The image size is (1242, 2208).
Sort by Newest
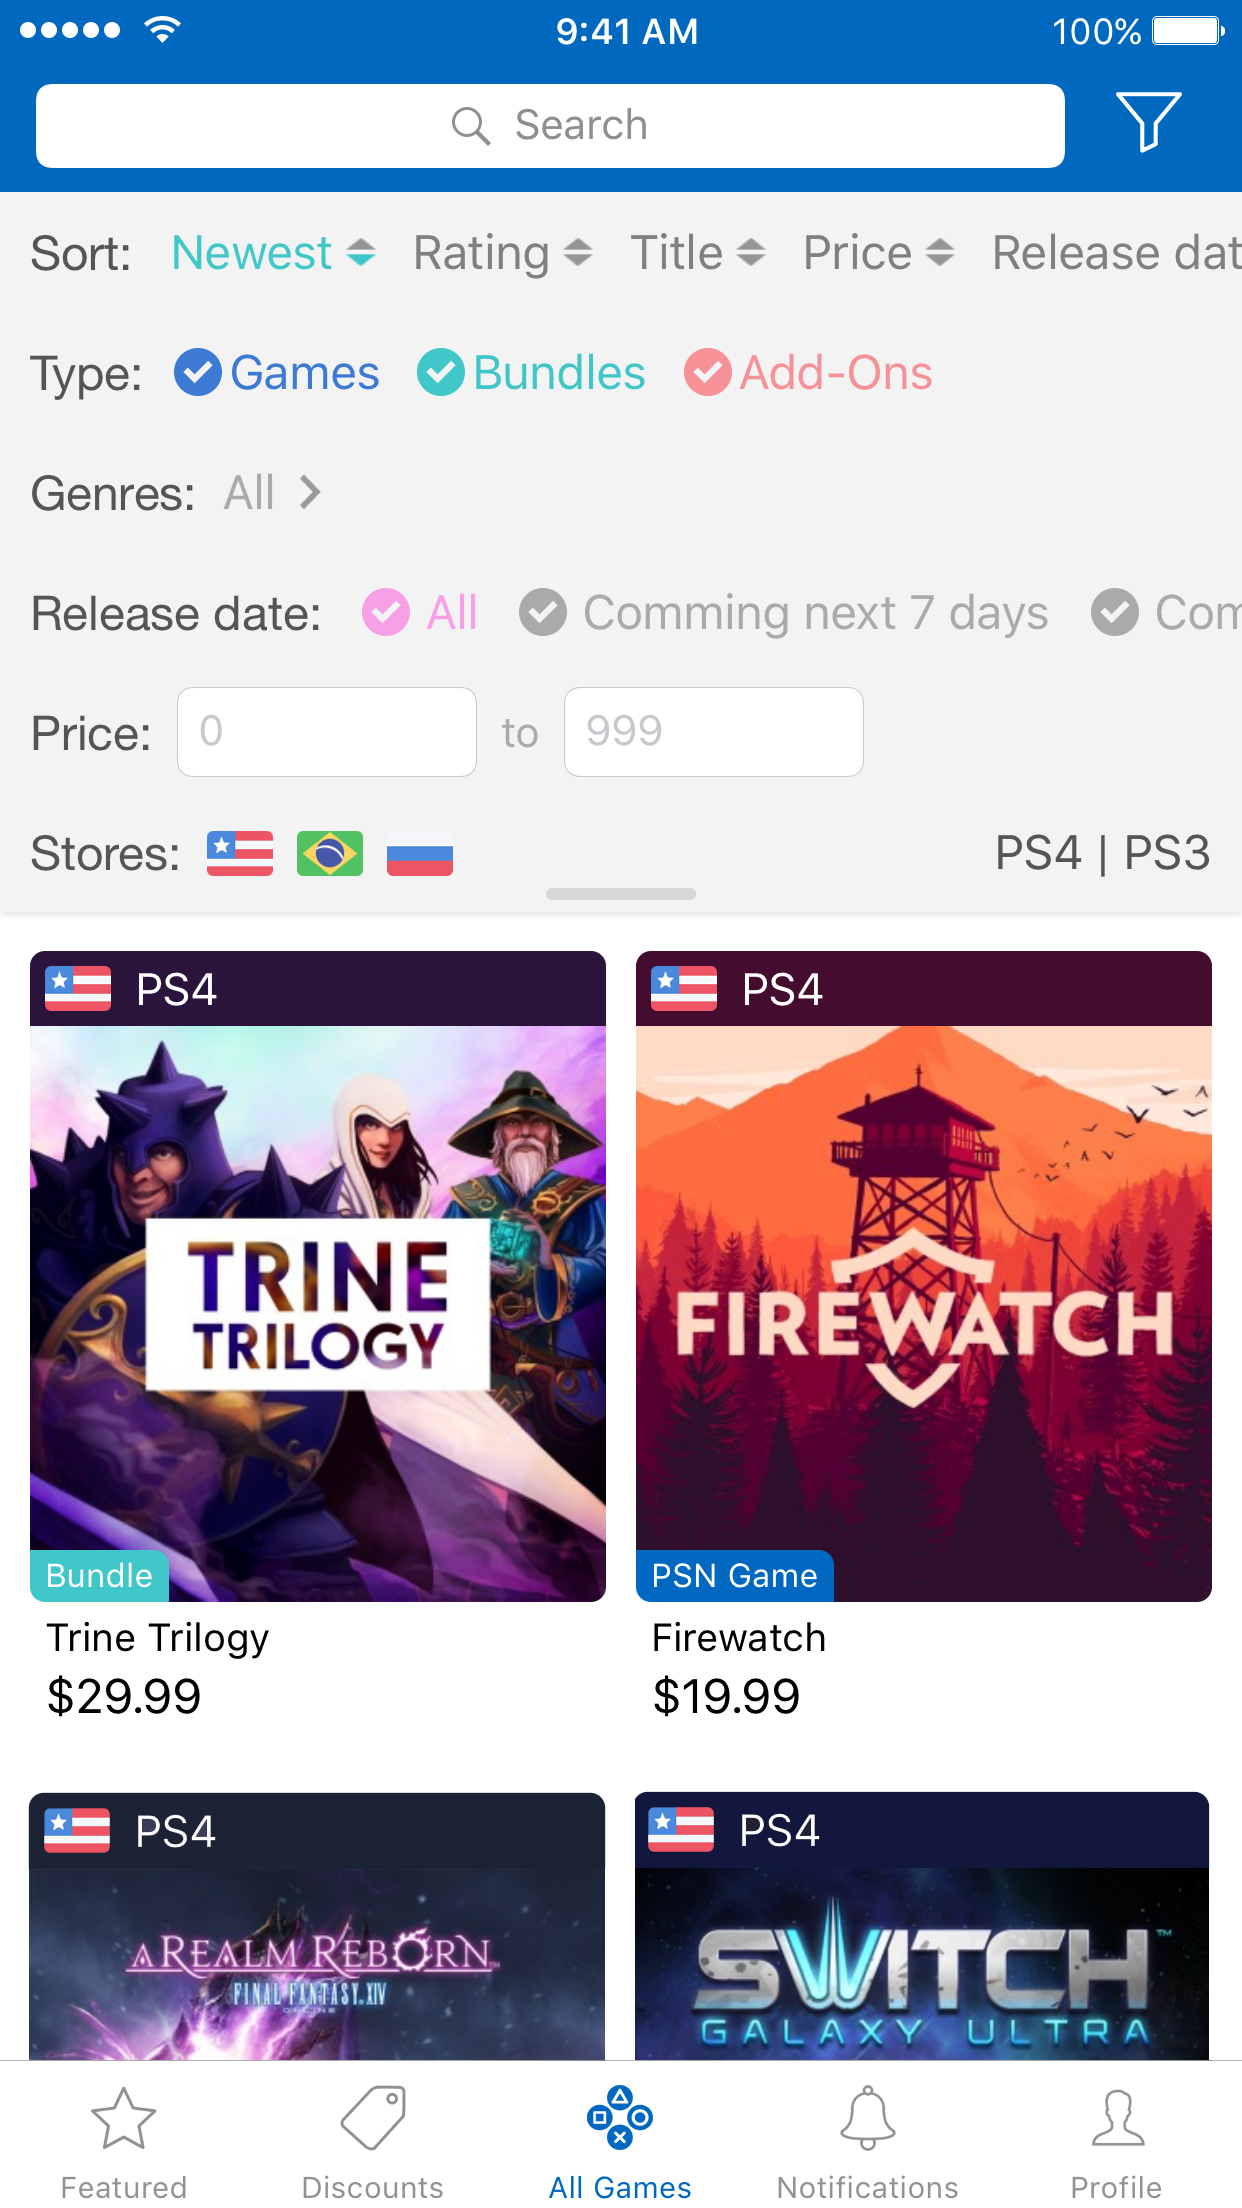(274, 253)
